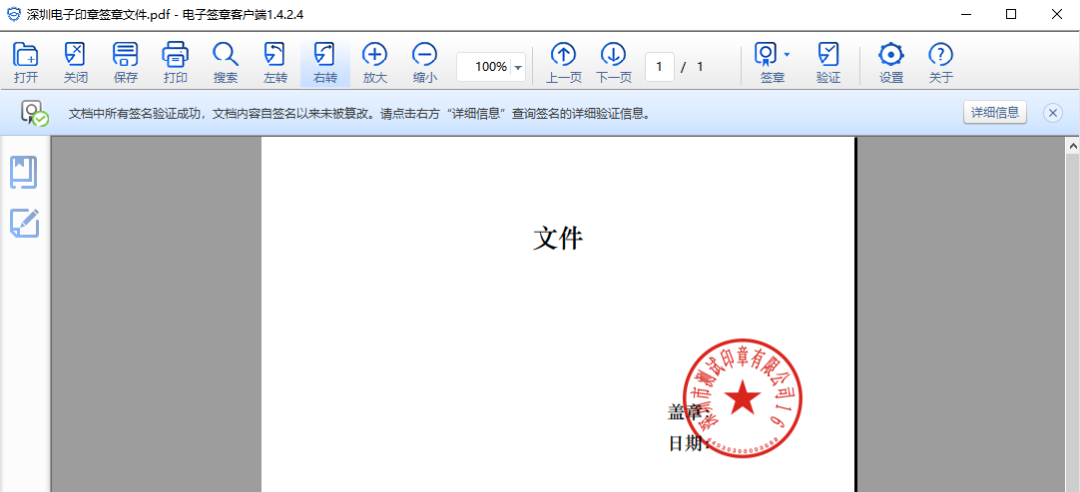The width and height of the screenshot is (1080, 492).
Task: Click the vertical scrollbar up arrow
Action: (x=1072, y=145)
